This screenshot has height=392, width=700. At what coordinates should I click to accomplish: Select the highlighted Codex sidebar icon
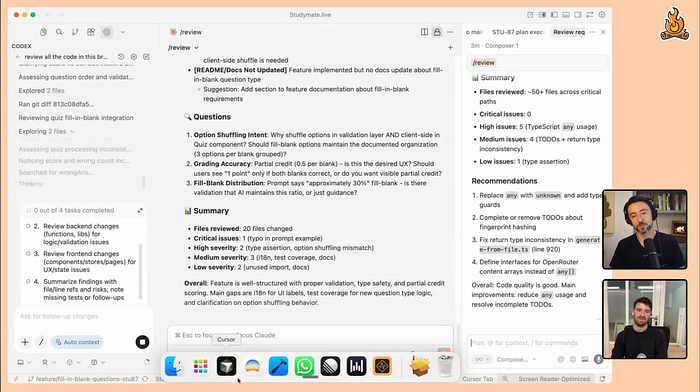point(107,32)
